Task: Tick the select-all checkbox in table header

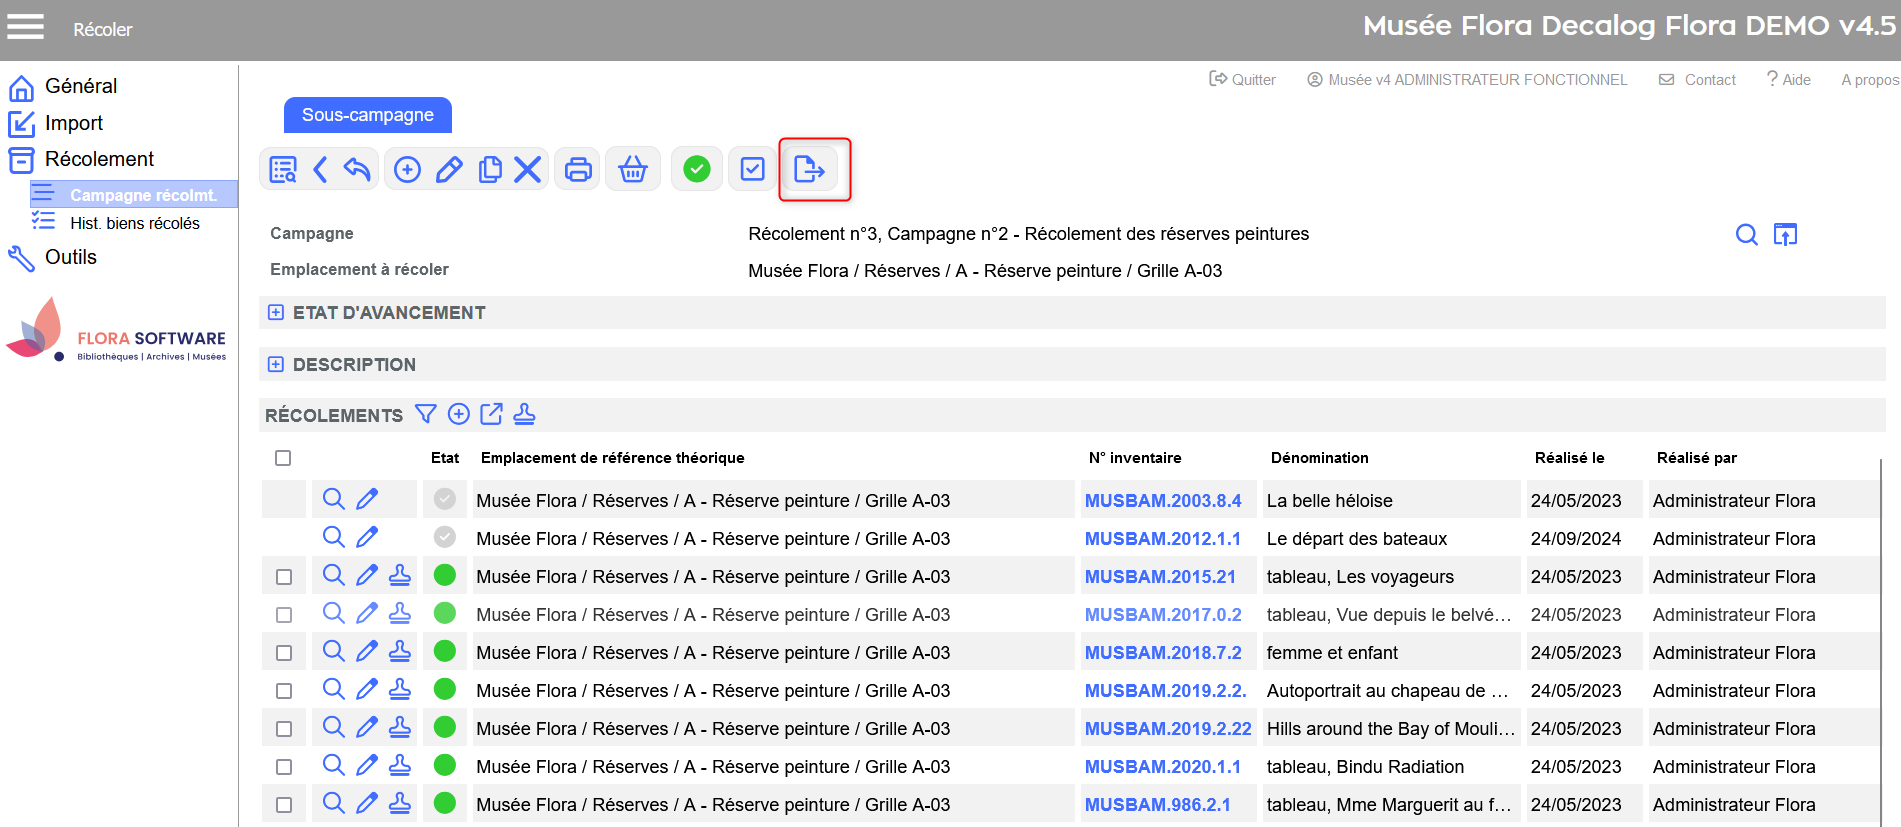Action: coord(283,458)
